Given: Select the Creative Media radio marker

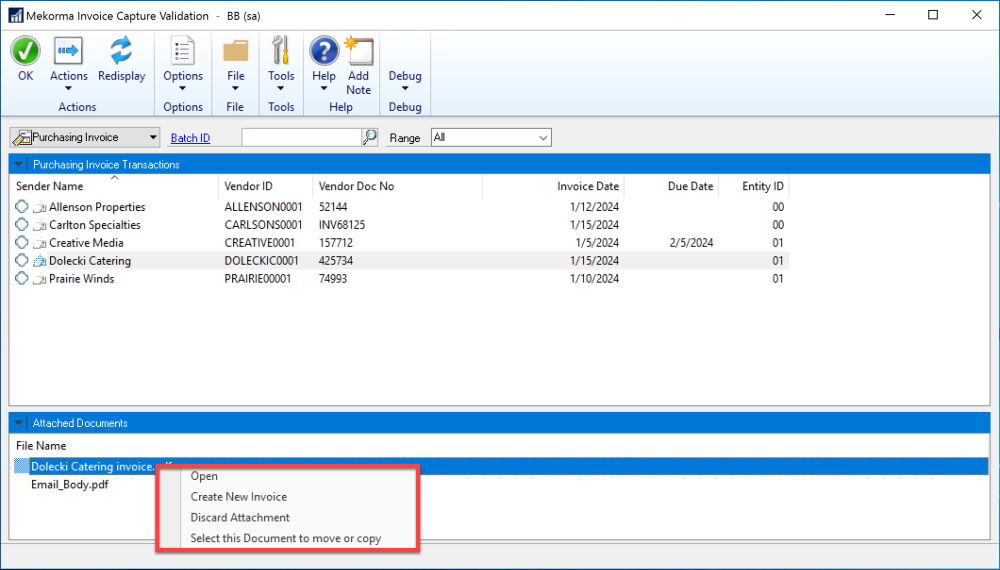Looking at the screenshot, I should tap(22, 242).
